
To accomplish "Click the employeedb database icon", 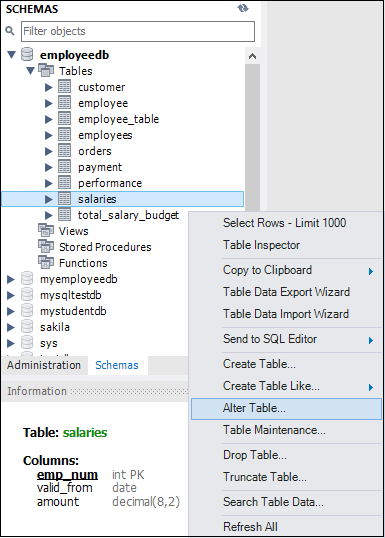I will click(27, 55).
